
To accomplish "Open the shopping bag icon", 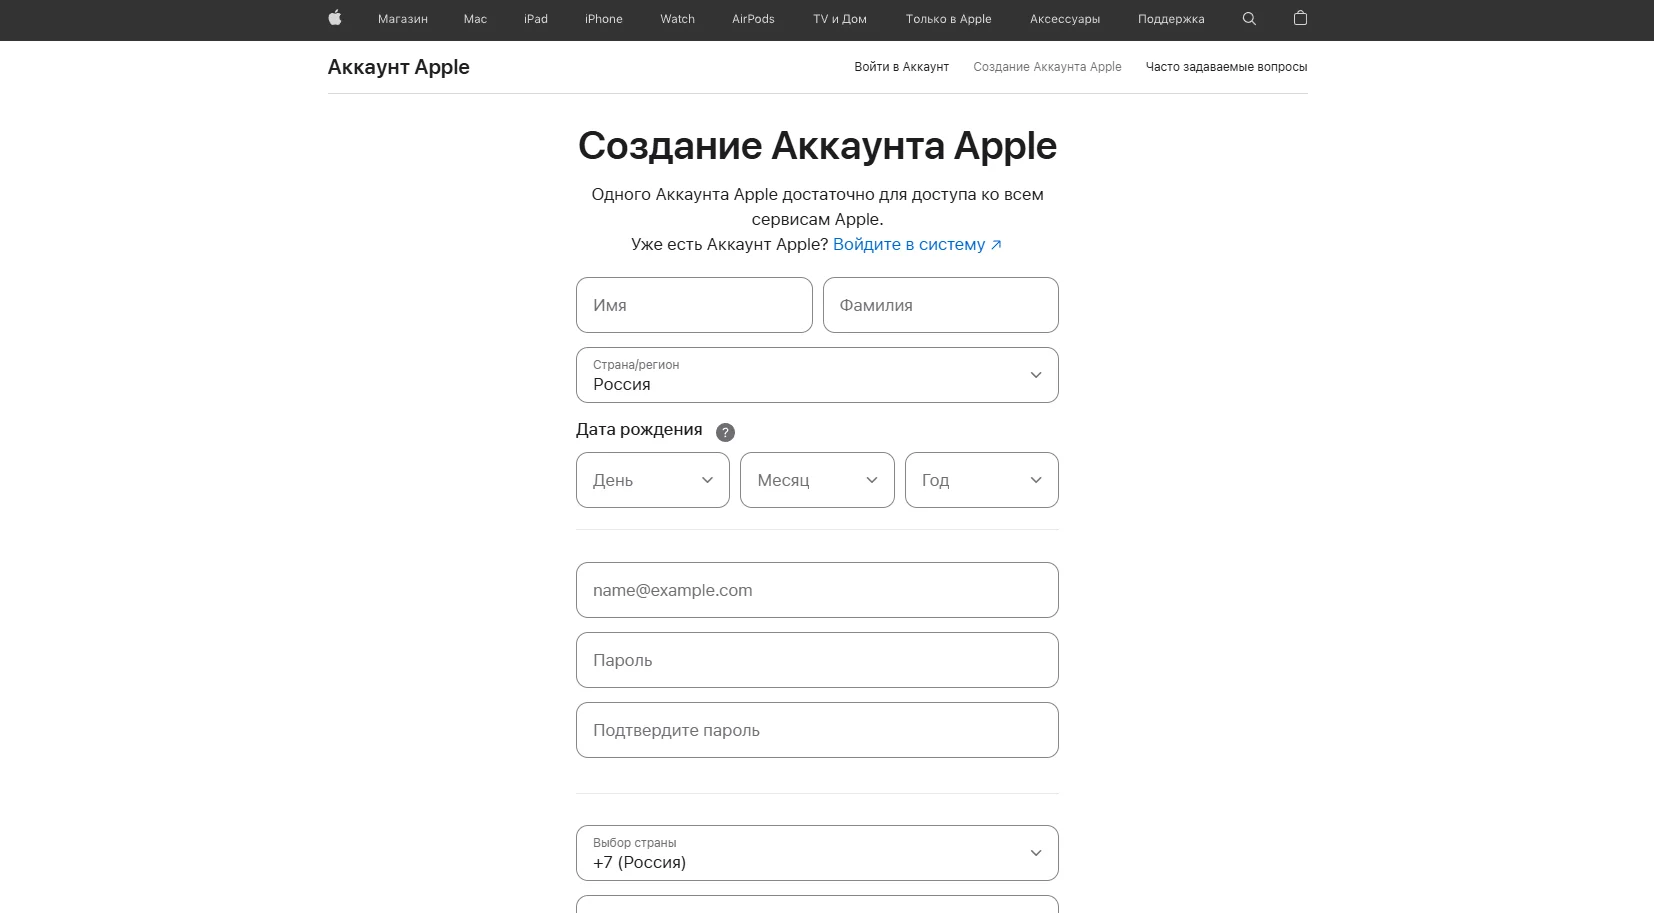I will pyautogui.click(x=1300, y=18).
